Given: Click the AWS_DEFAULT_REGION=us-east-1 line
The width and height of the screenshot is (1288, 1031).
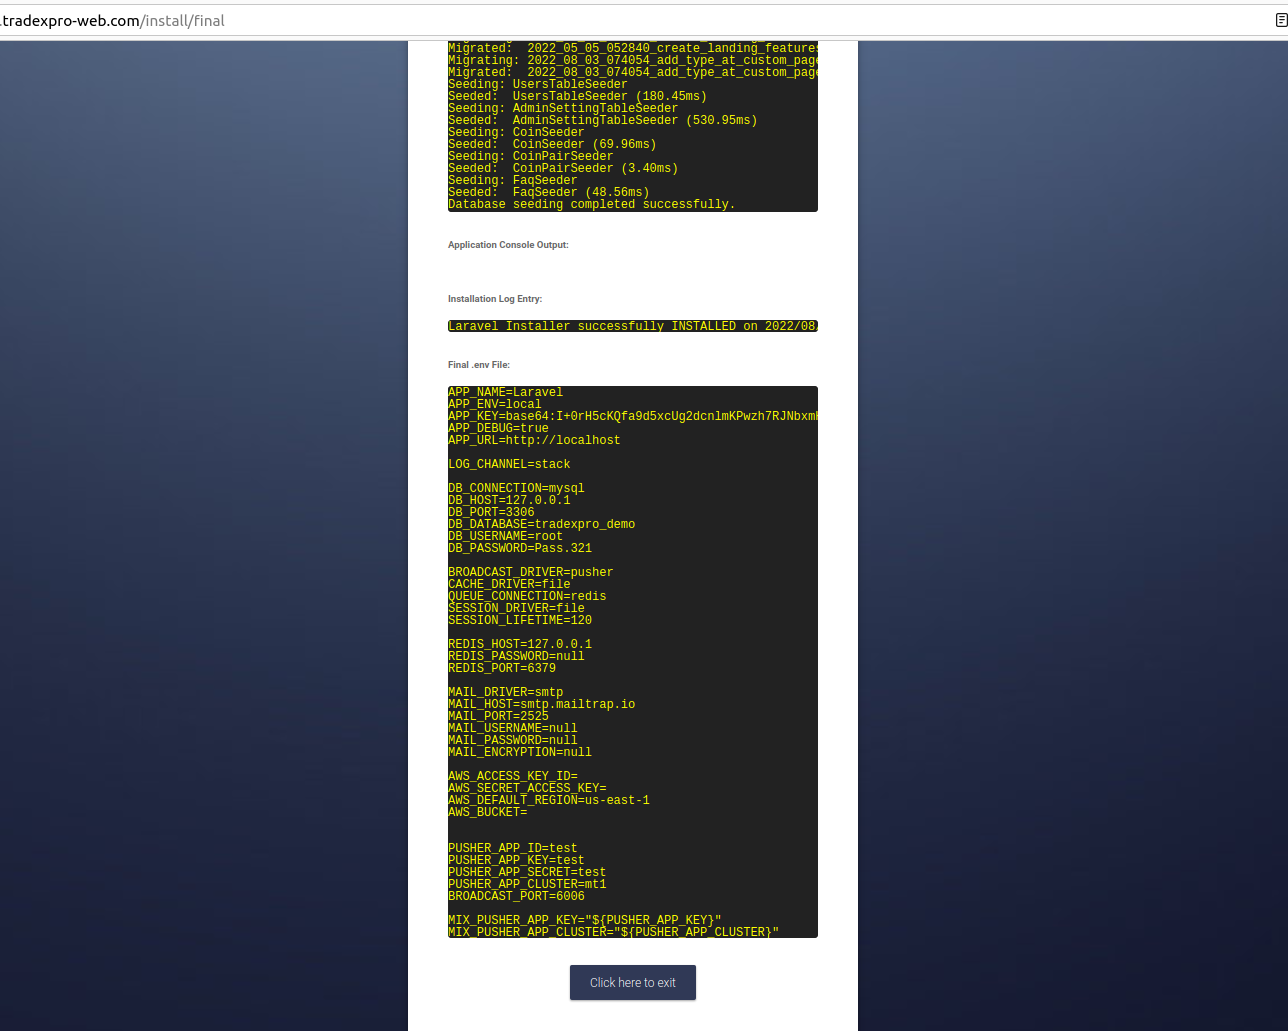Looking at the screenshot, I should coord(548,800).
